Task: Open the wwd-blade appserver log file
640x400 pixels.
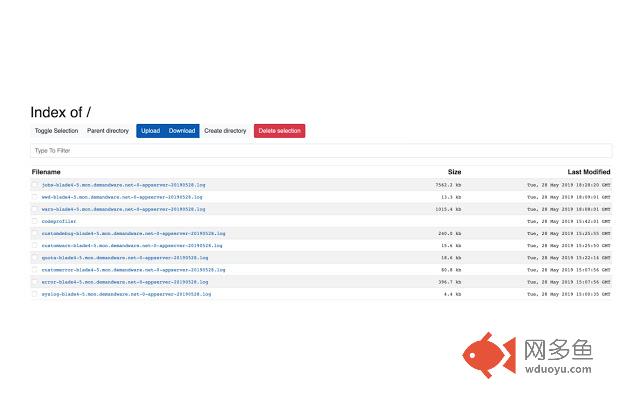Action: coord(122,197)
